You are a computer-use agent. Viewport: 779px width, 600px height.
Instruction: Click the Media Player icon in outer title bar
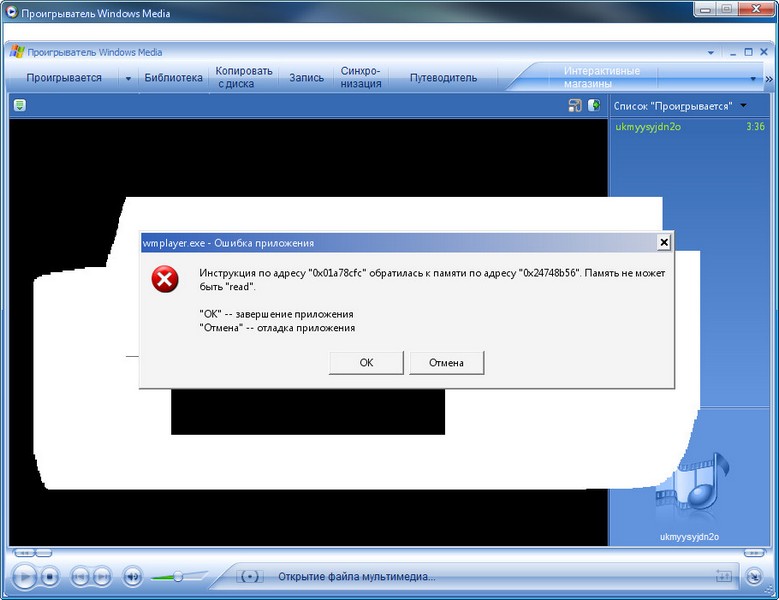coord(10,12)
